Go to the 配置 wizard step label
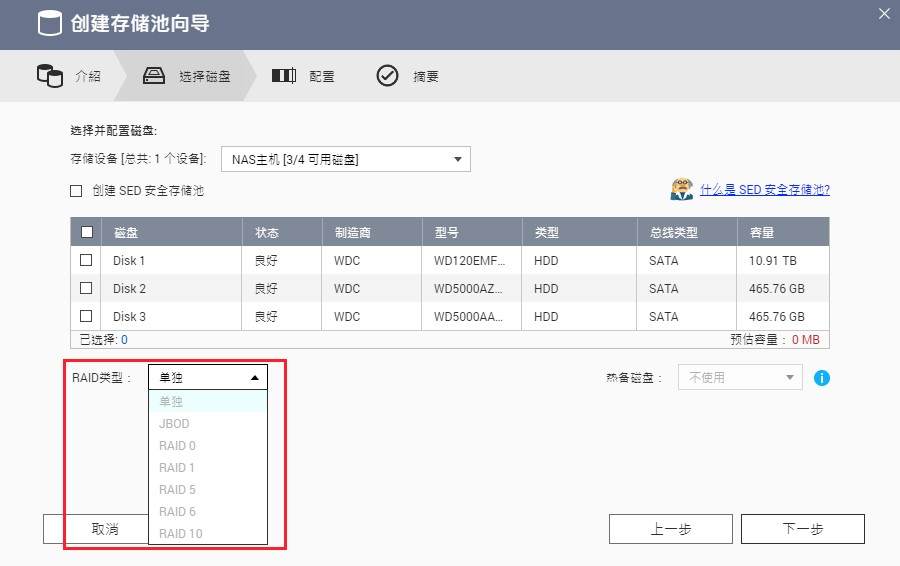Image resolution: width=900 pixels, height=566 pixels. [321, 76]
